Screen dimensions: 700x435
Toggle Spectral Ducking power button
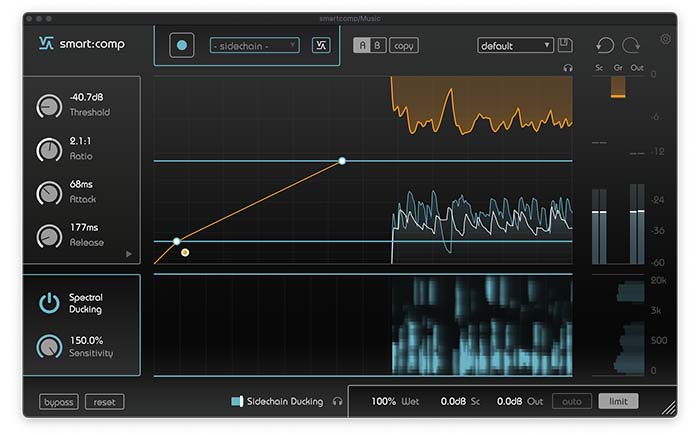[49, 303]
